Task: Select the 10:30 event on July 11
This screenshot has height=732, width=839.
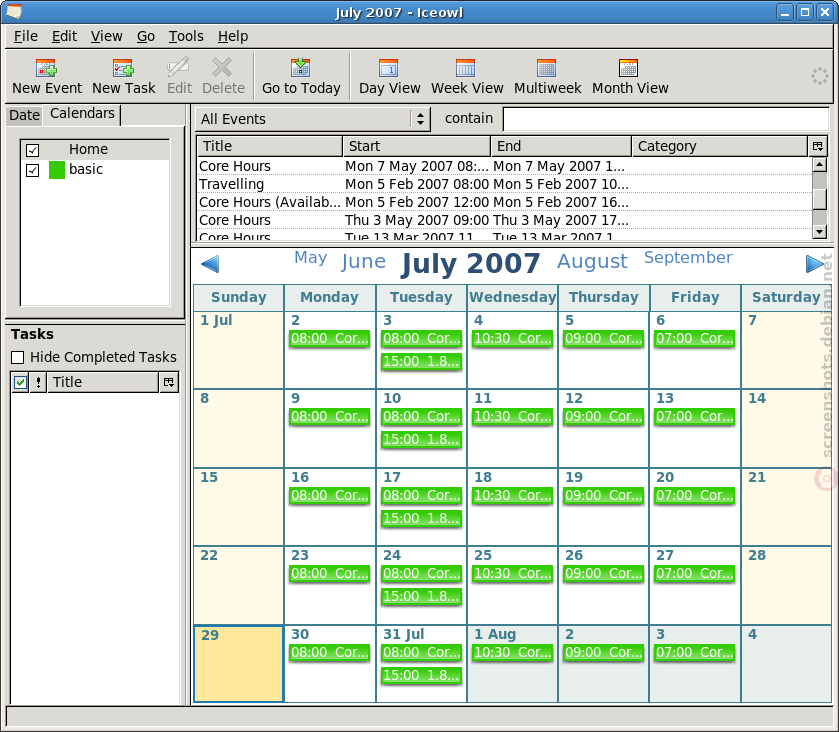Action: click(x=513, y=417)
